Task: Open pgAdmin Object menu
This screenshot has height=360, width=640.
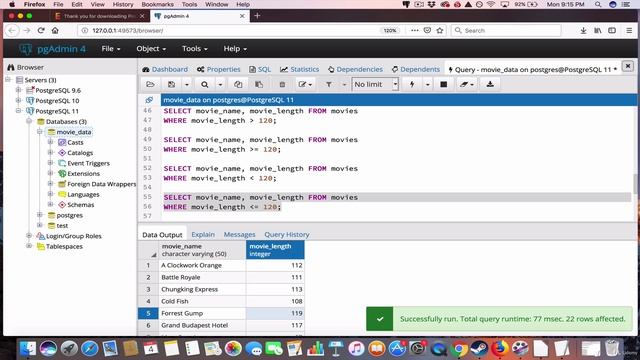Action: pyautogui.click(x=151, y=49)
